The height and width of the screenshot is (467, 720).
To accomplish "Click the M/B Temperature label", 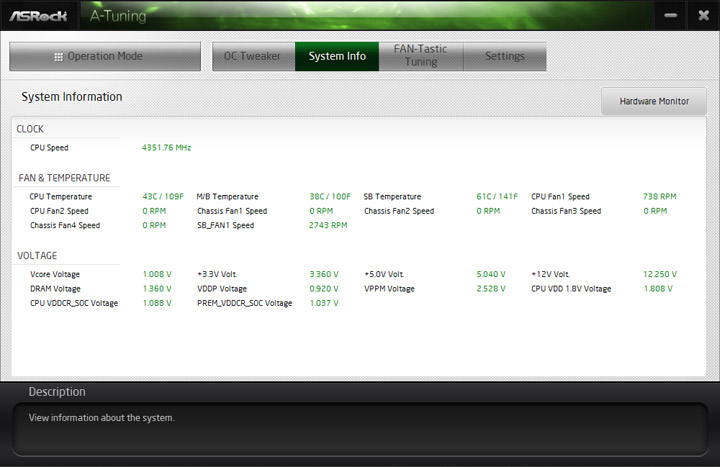I will click(227, 197).
